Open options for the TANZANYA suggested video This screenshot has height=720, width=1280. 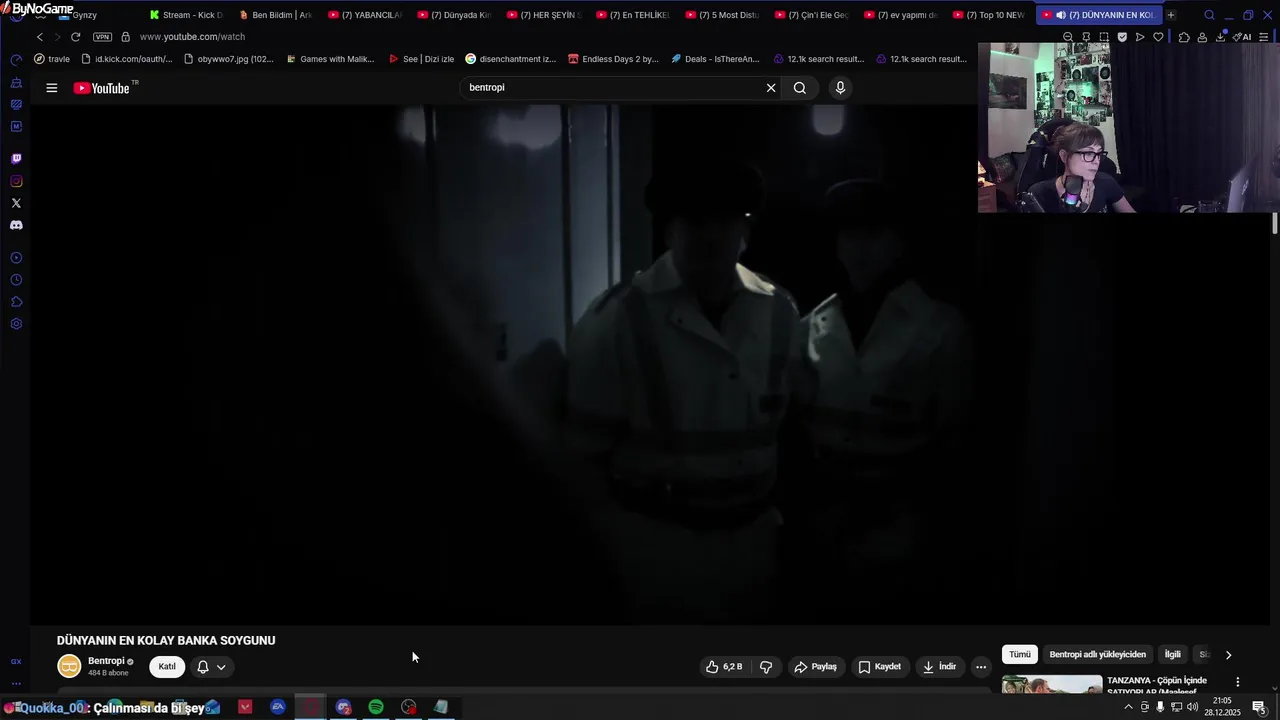click(1238, 682)
